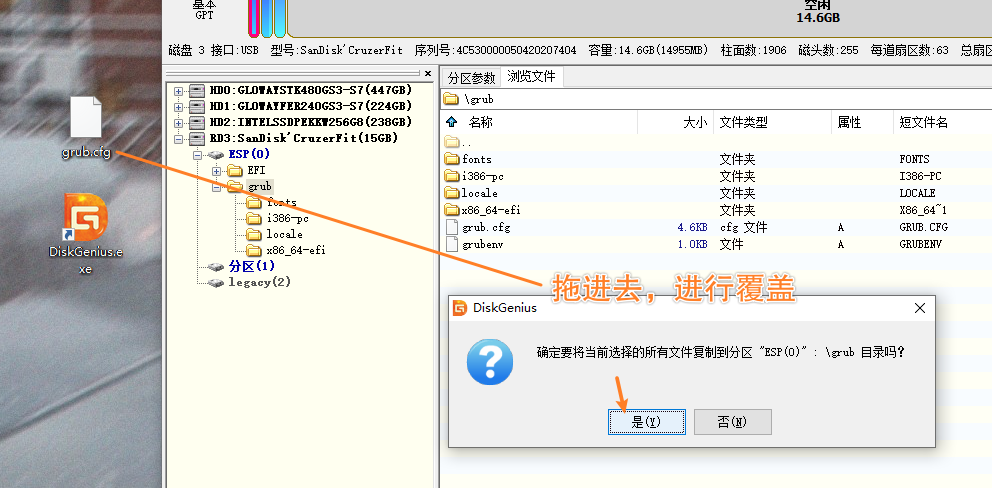Screen dimensions: 992x488
Task: Click the legacy(2) partition icon
Action: click(x=216, y=282)
